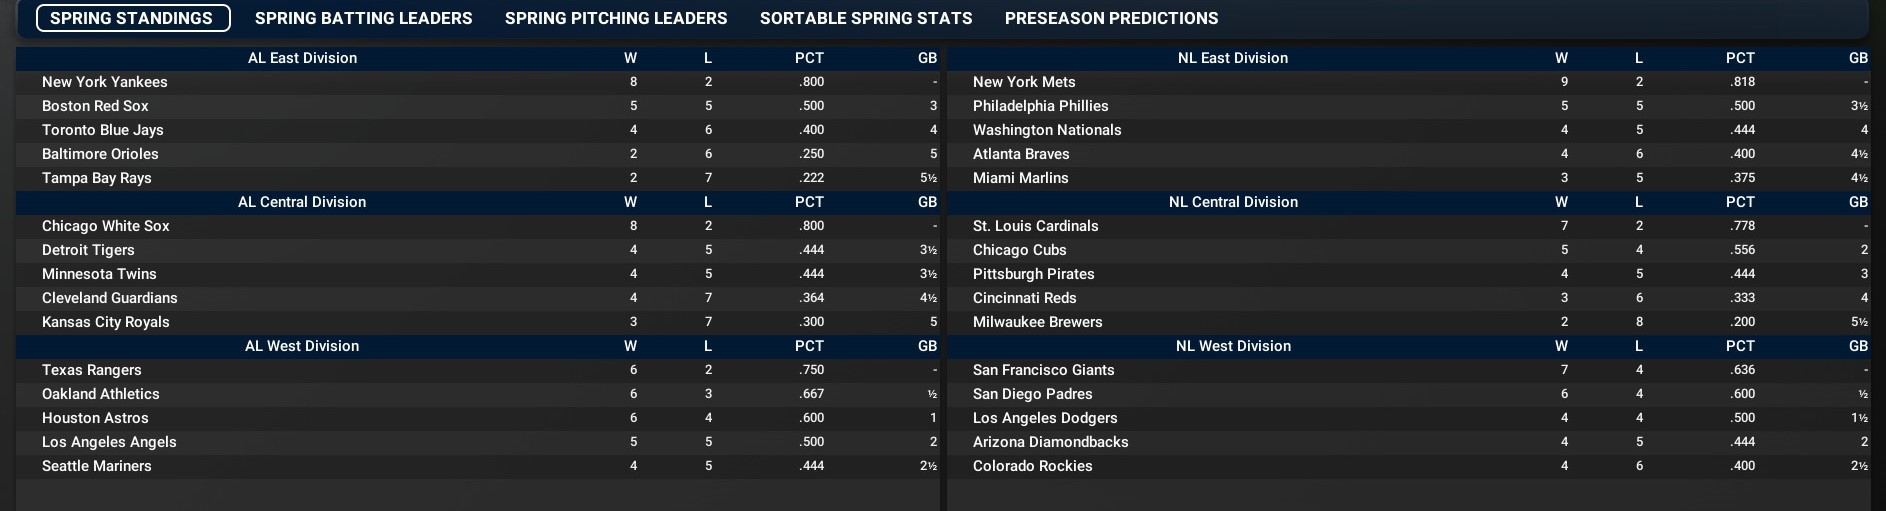
Task: Click the AL West Division header
Action: click(x=302, y=346)
